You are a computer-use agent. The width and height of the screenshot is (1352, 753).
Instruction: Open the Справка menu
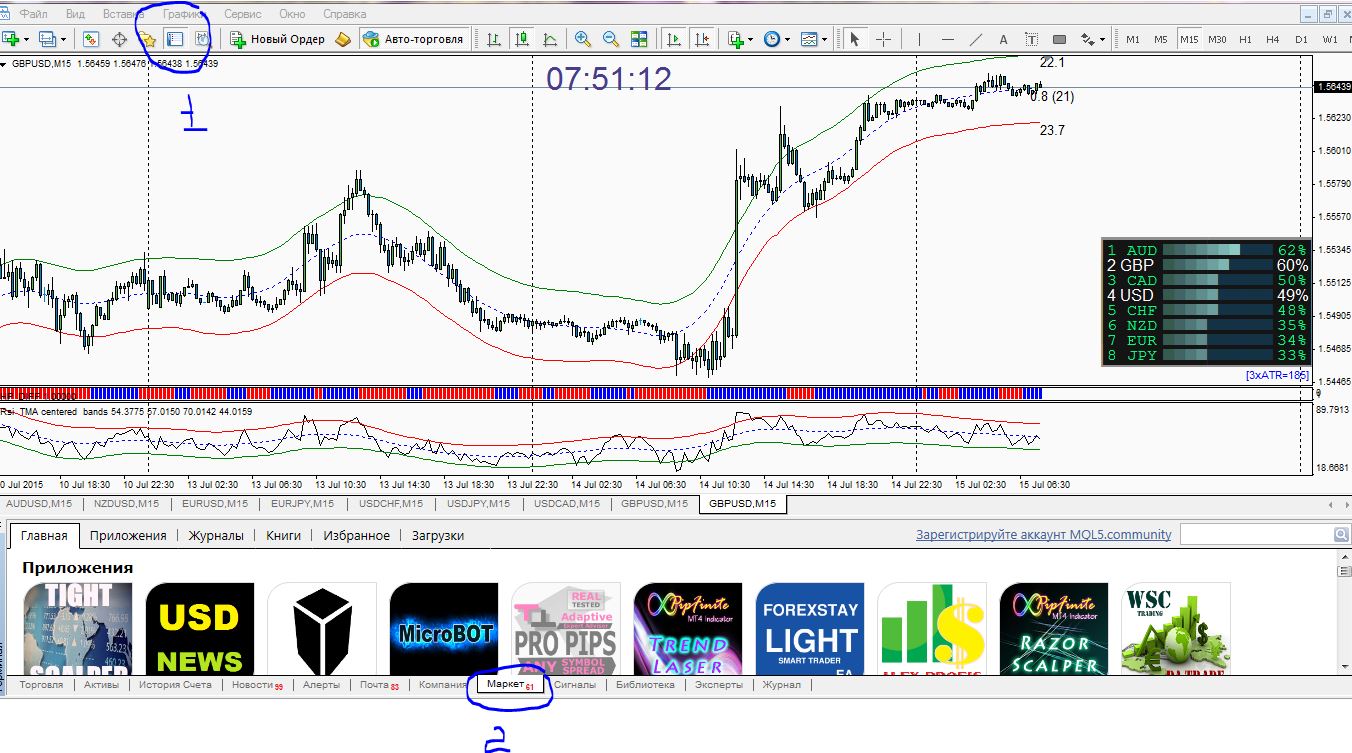[345, 14]
